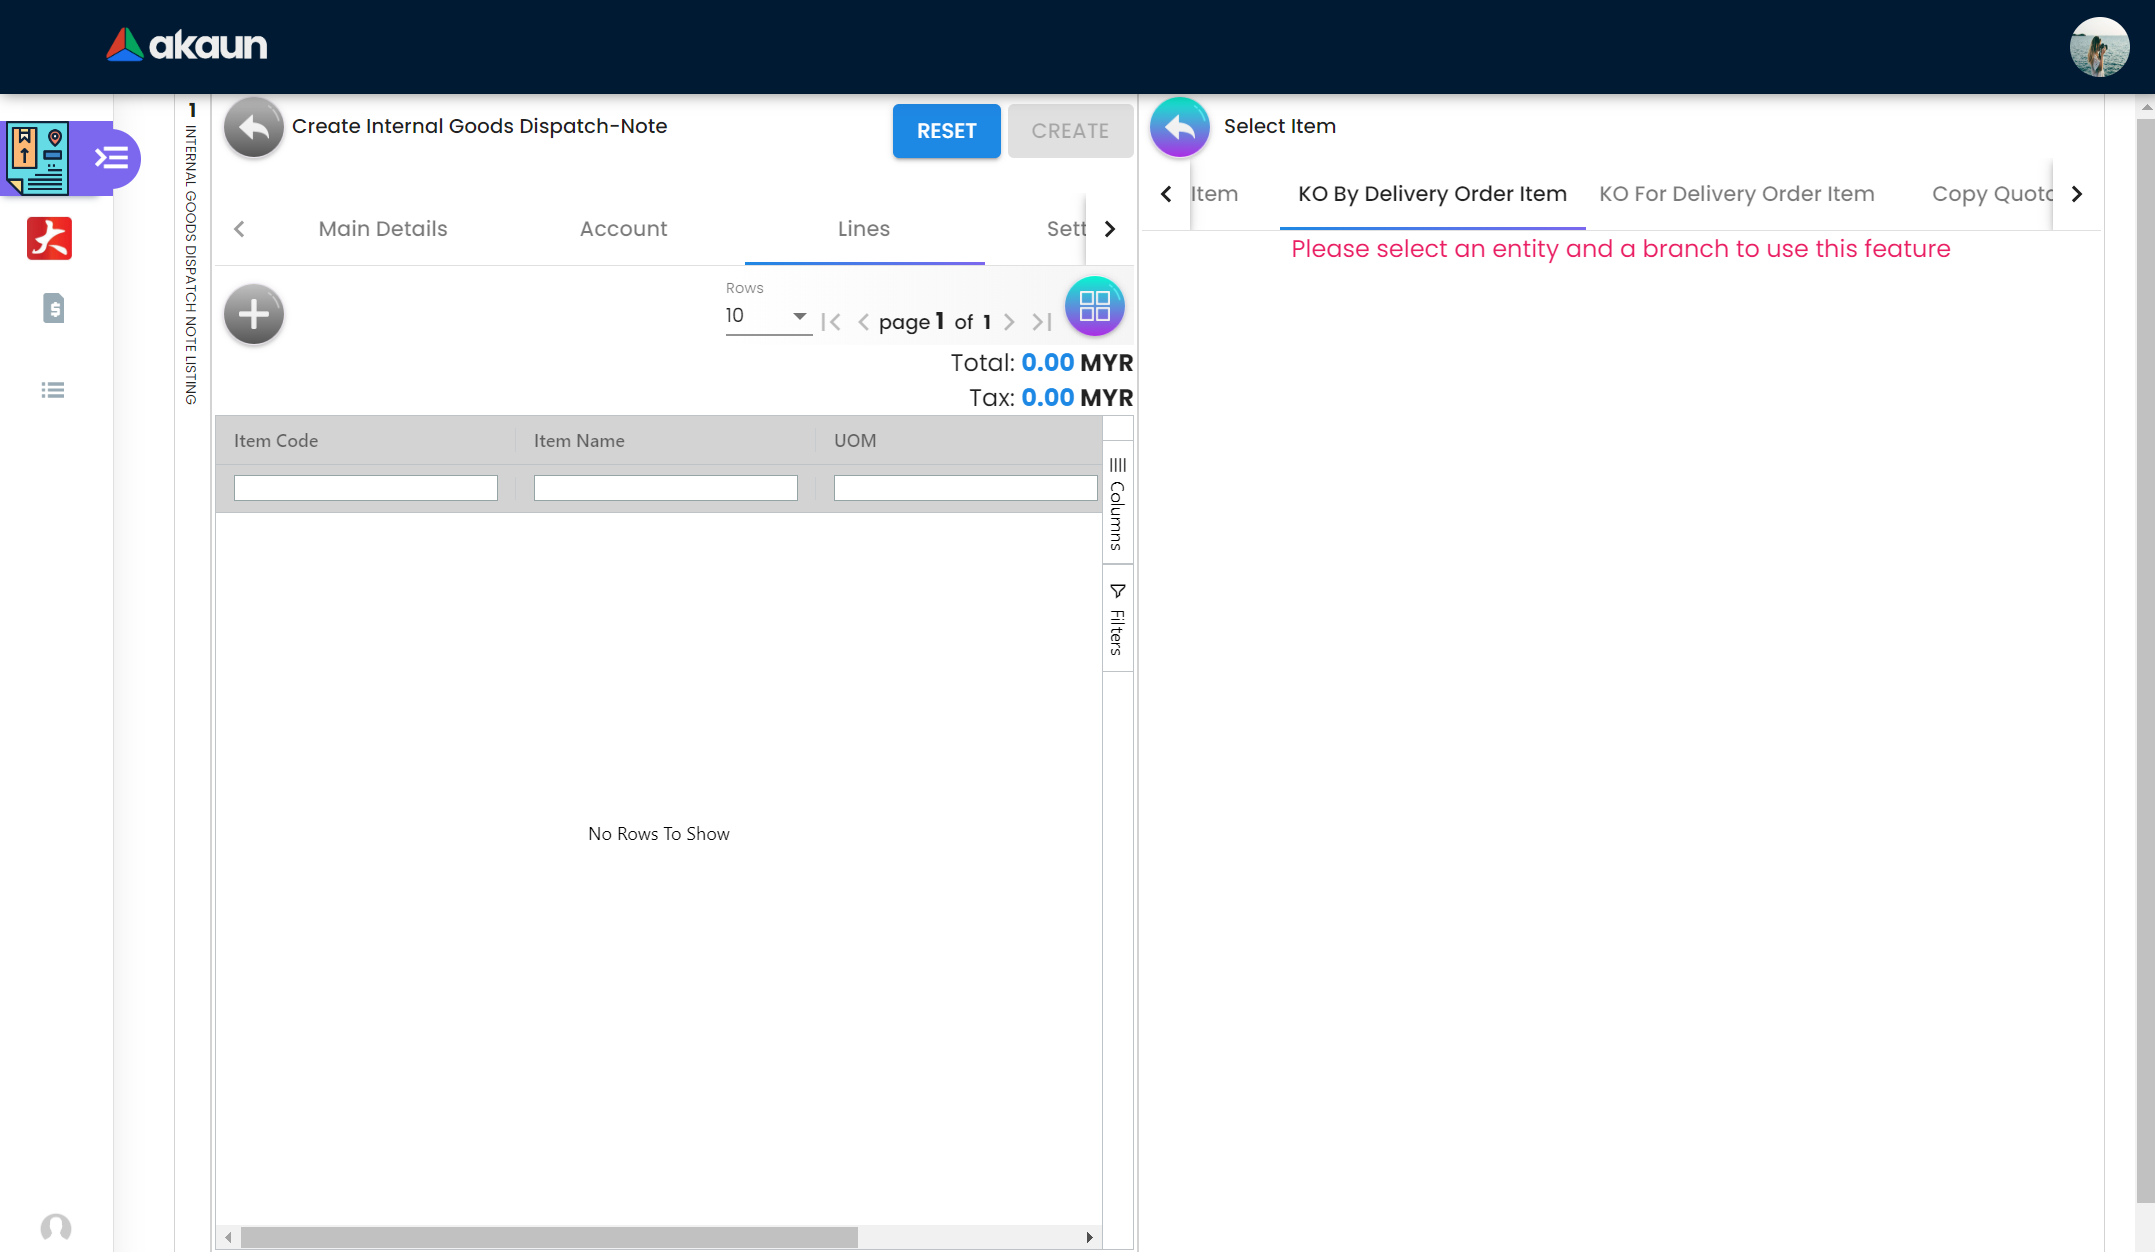Click the grid view toggle icon
2155x1252 pixels.
click(1094, 306)
